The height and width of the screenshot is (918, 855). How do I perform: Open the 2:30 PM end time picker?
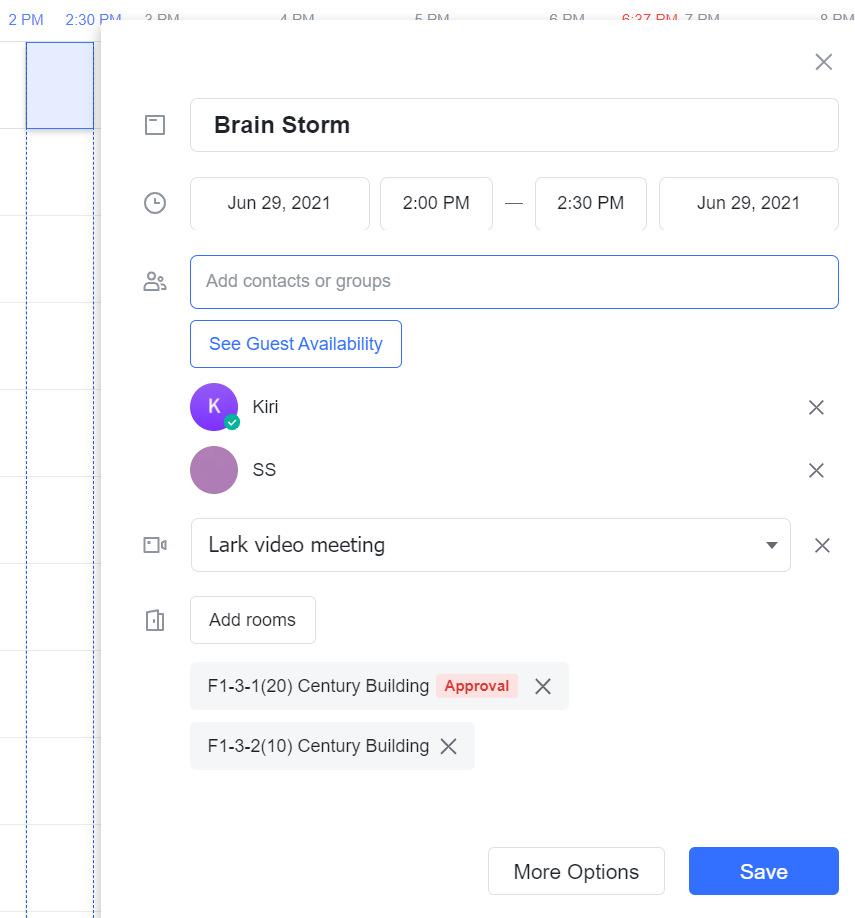coord(590,203)
